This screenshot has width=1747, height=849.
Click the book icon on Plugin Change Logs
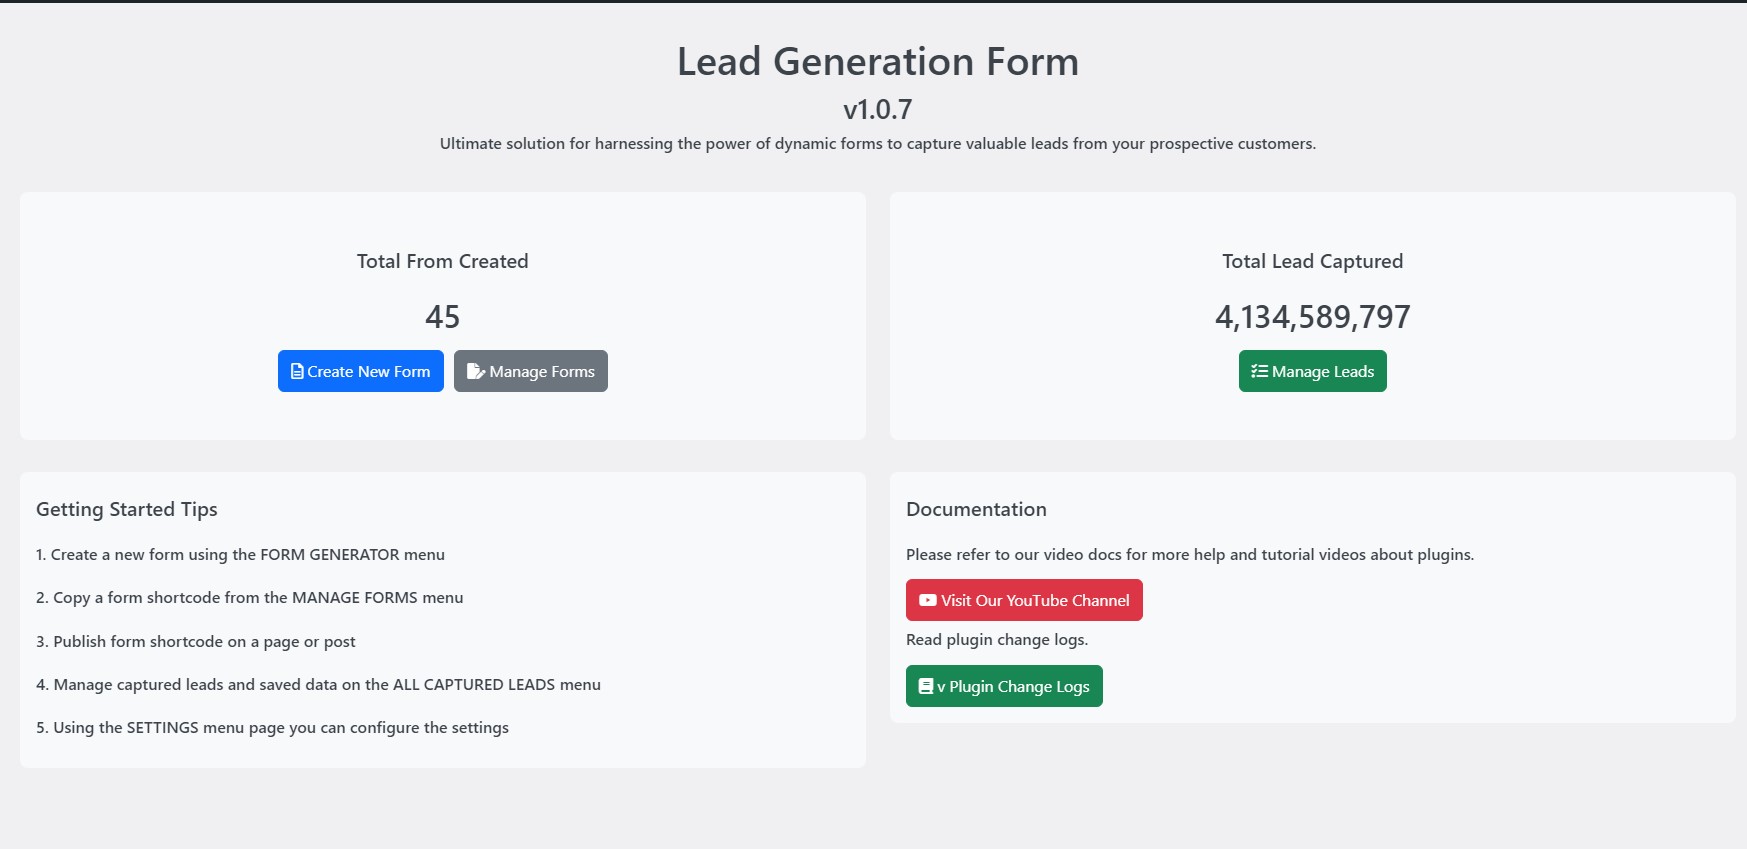point(926,686)
